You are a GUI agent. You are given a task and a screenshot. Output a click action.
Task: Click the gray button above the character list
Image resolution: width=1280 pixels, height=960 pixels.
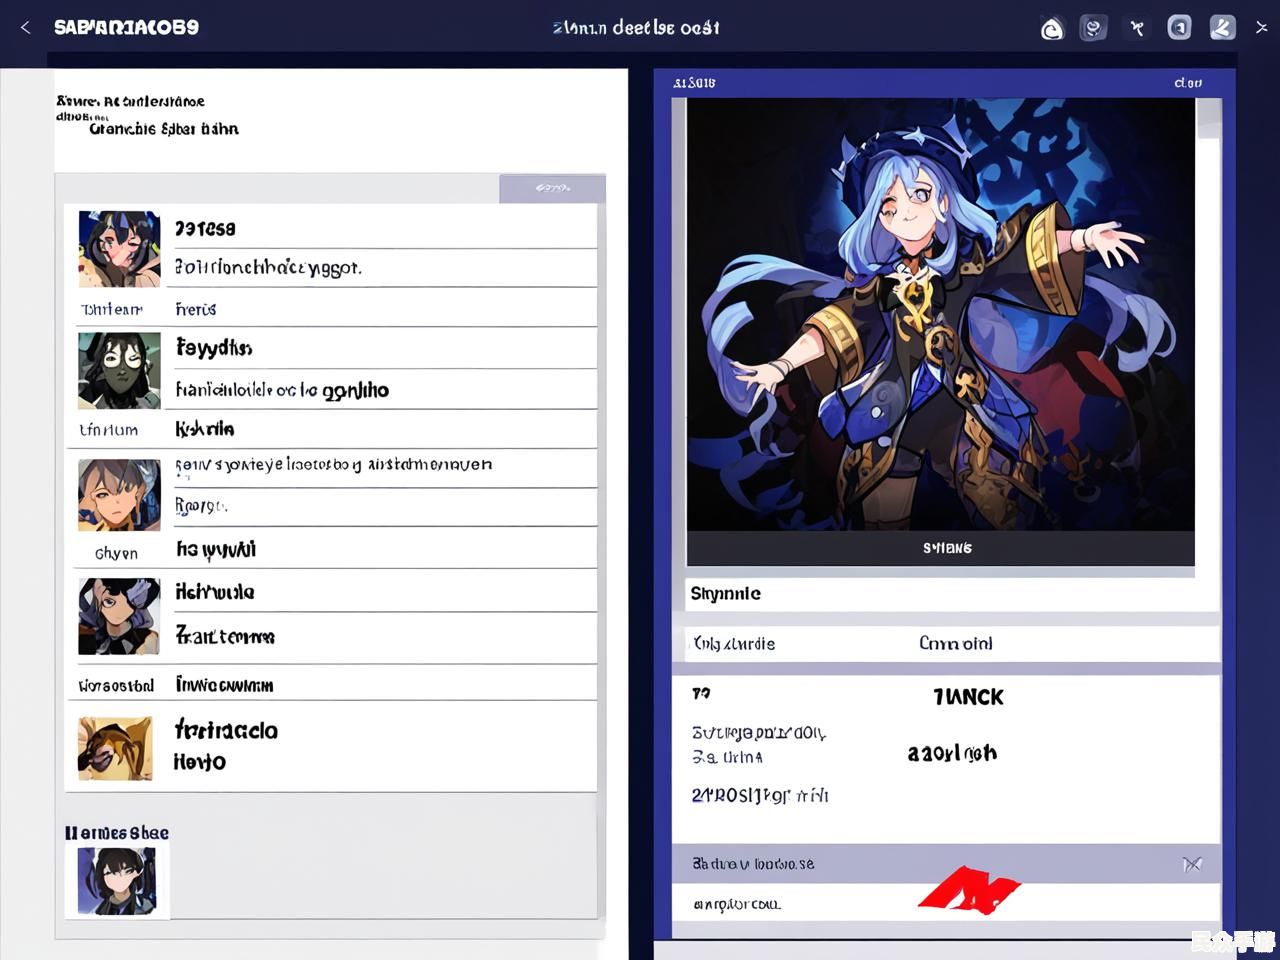pyautogui.click(x=552, y=188)
